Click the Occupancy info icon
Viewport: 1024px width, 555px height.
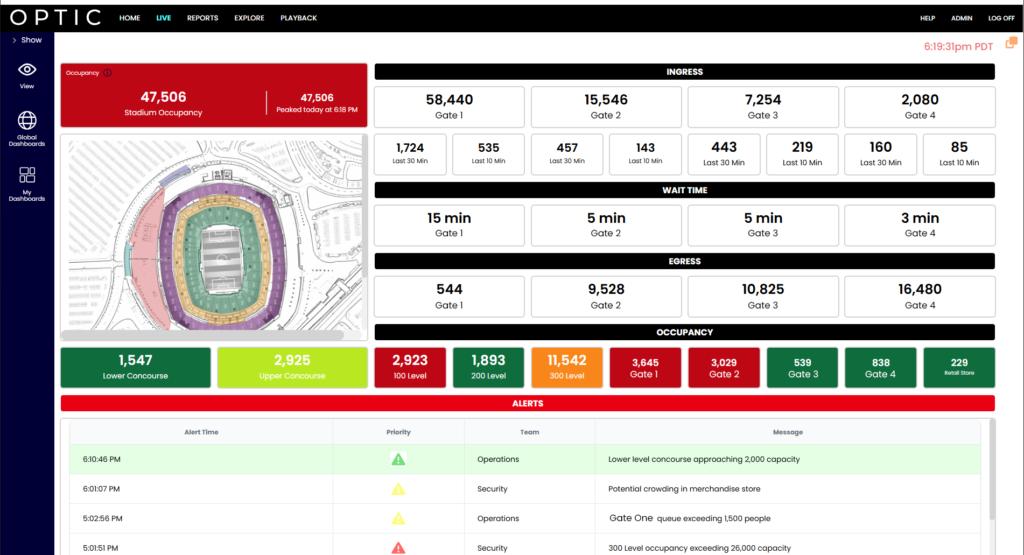(x=108, y=73)
